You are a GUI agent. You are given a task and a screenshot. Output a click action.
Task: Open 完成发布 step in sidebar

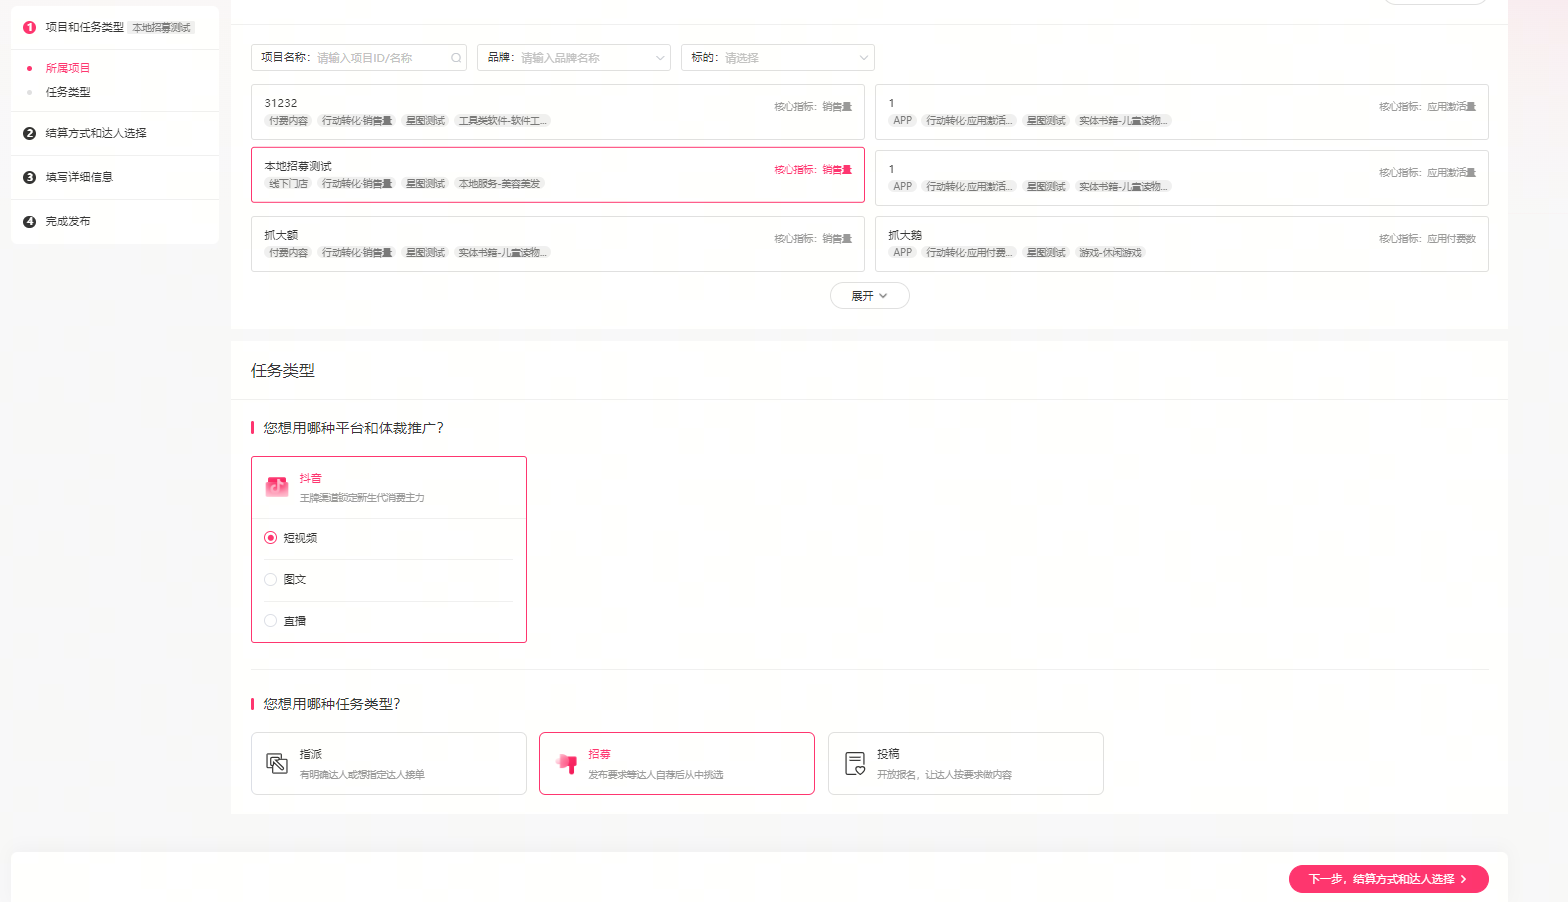(68, 221)
